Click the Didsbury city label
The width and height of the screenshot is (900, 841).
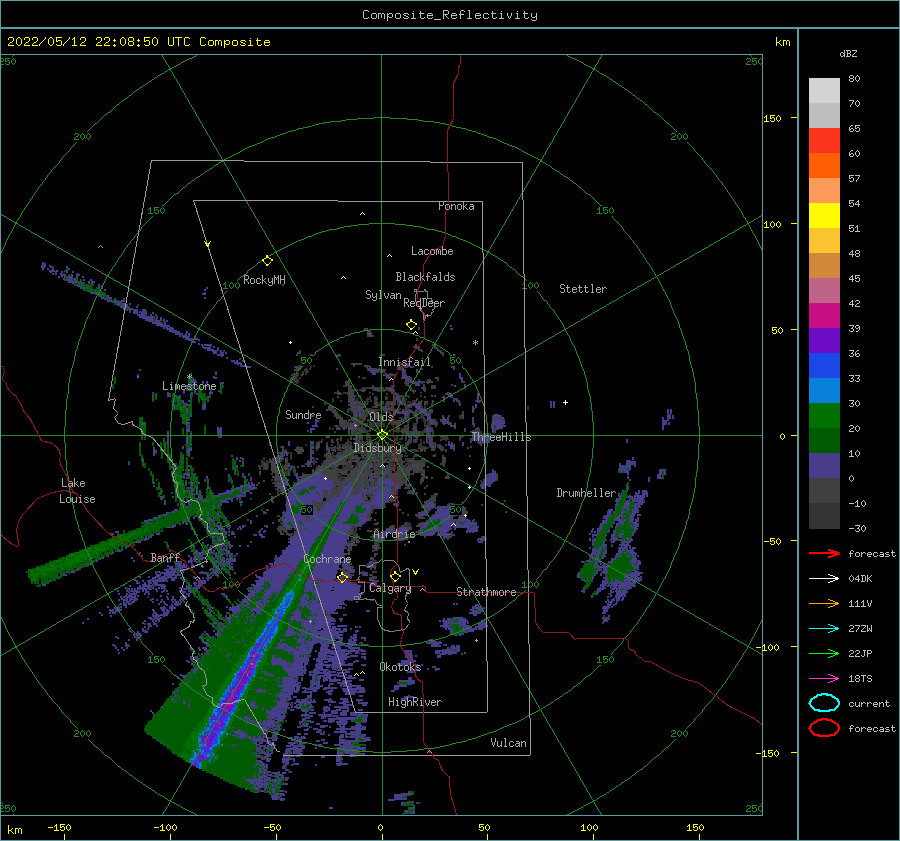(377, 448)
